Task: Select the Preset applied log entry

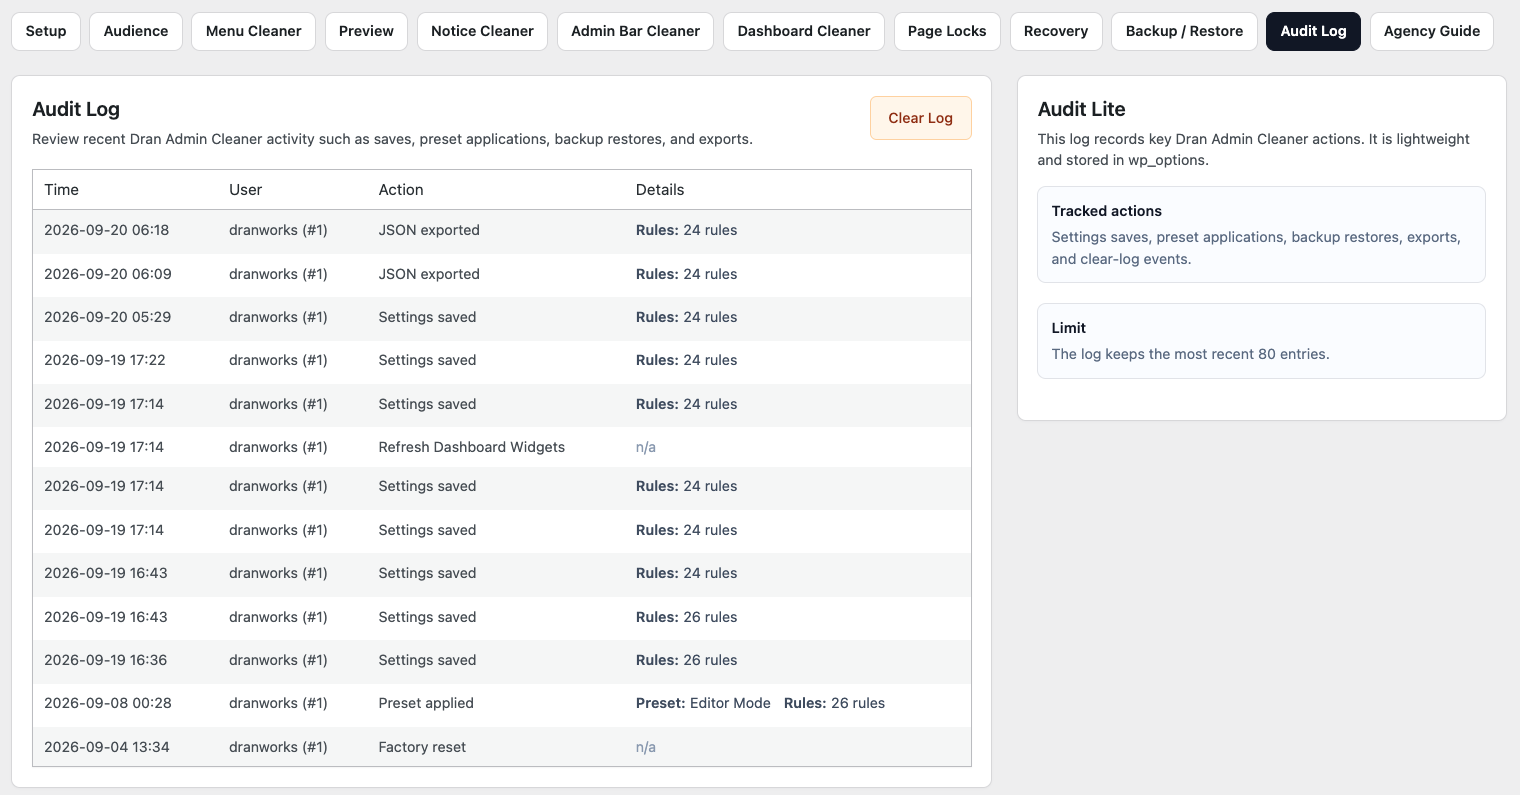Action: [x=502, y=703]
